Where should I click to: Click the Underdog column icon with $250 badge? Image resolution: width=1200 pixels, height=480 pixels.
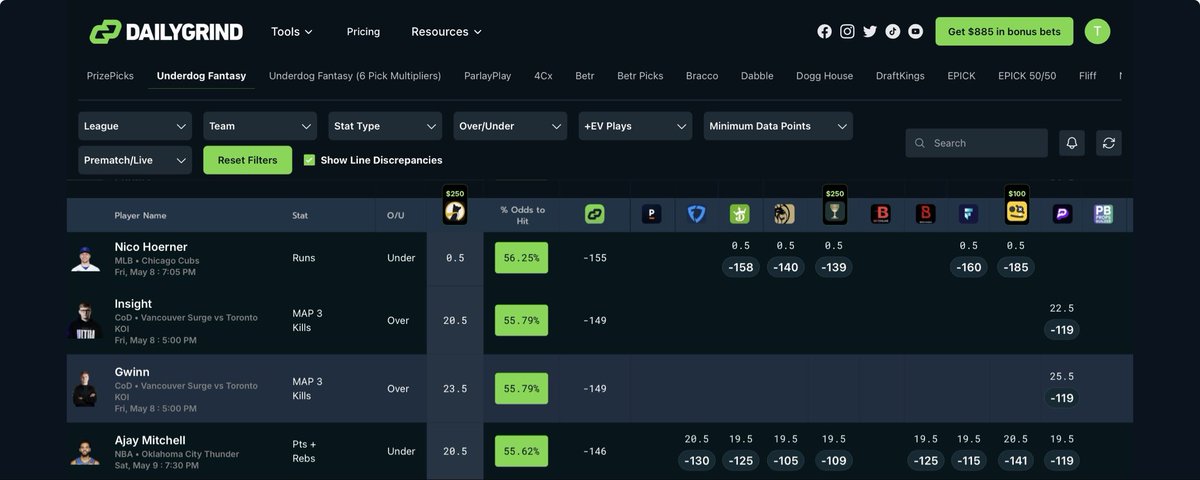[455, 206]
